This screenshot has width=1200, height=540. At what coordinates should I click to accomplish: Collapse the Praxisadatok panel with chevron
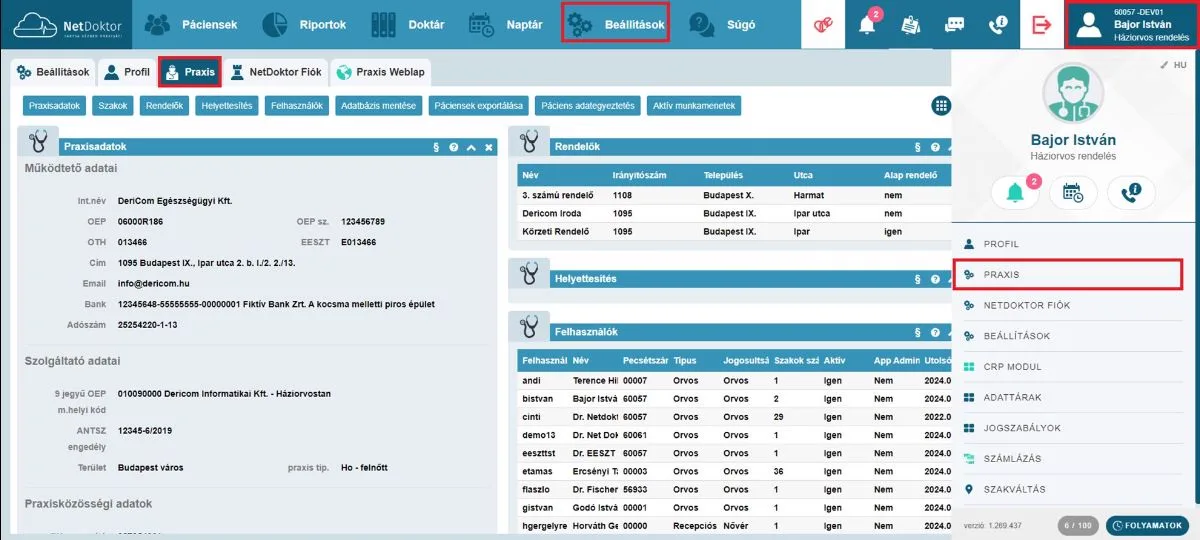pos(471,147)
